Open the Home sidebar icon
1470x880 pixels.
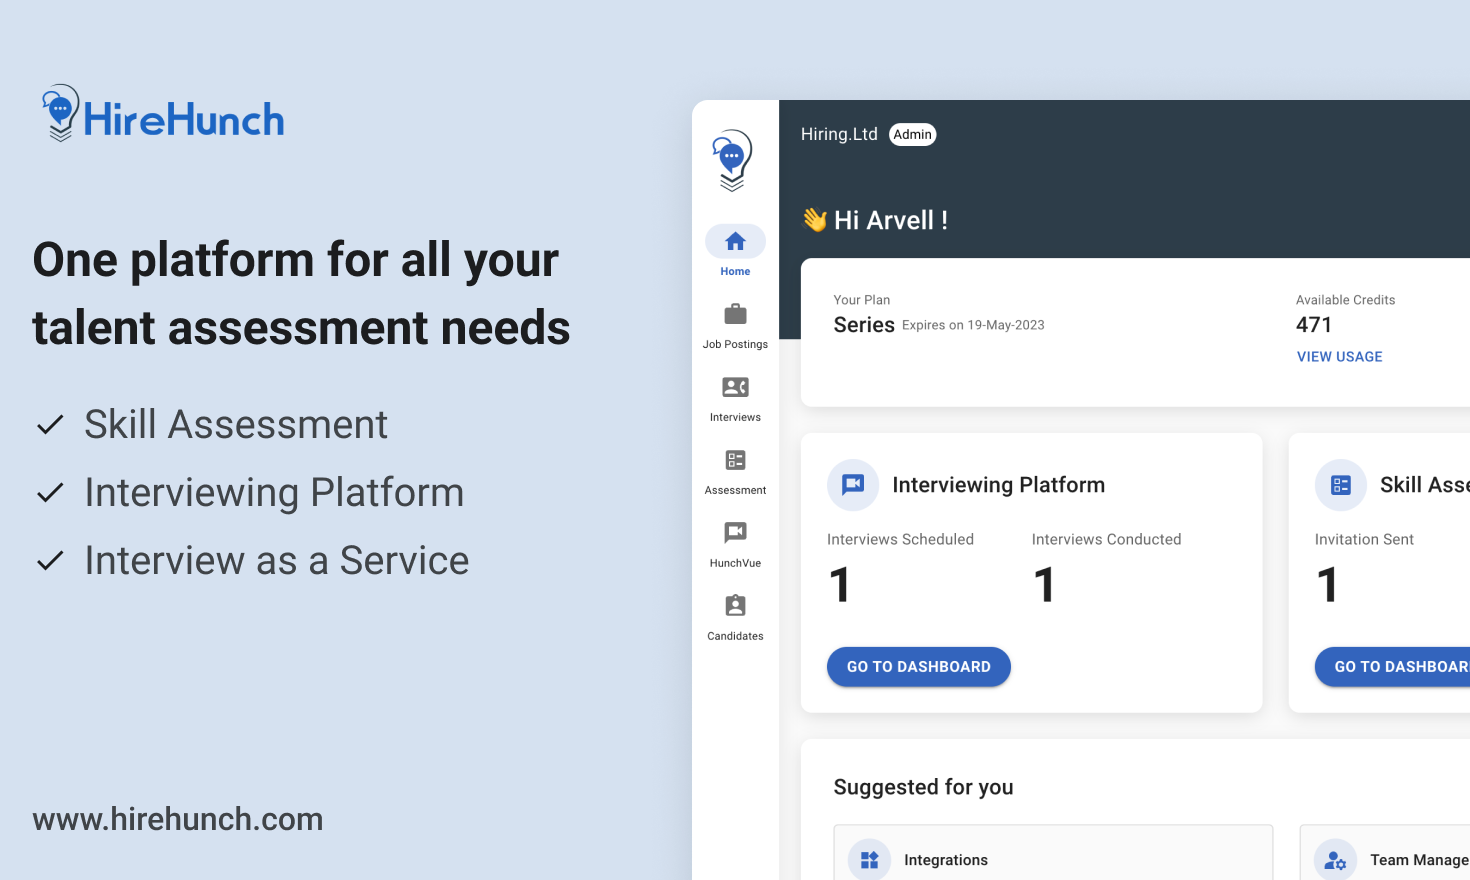tap(735, 241)
